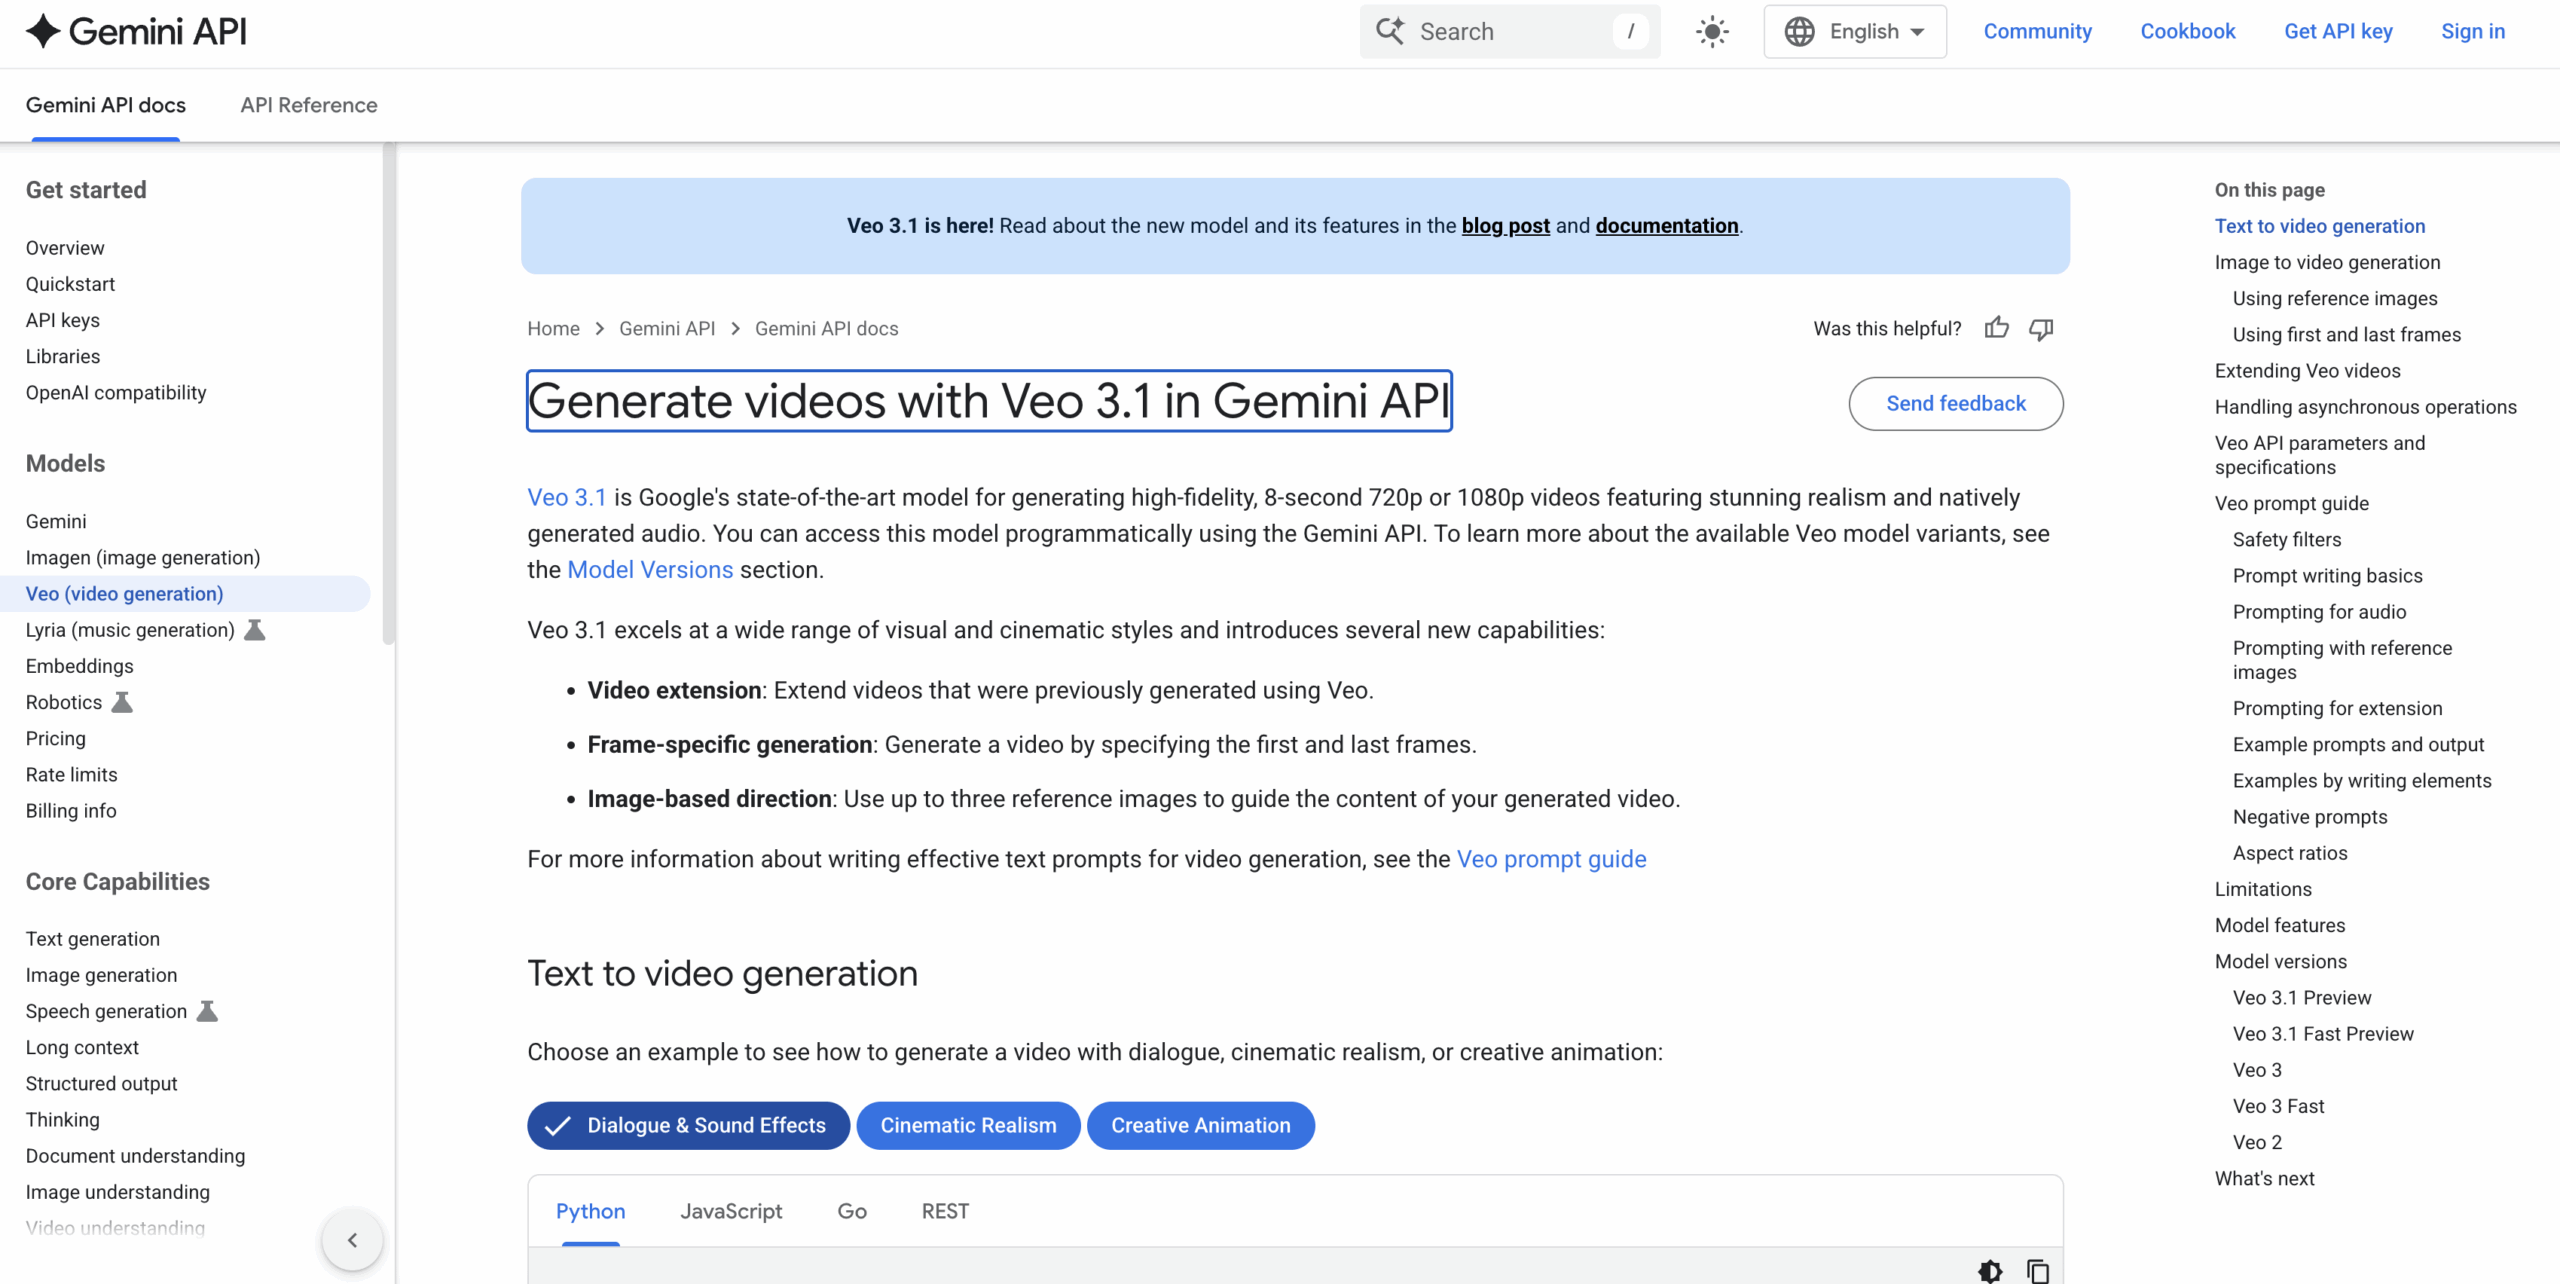This screenshot has width=2560, height=1284.
Task: Click the search sparkle magnifier icon
Action: click(x=1390, y=31)
